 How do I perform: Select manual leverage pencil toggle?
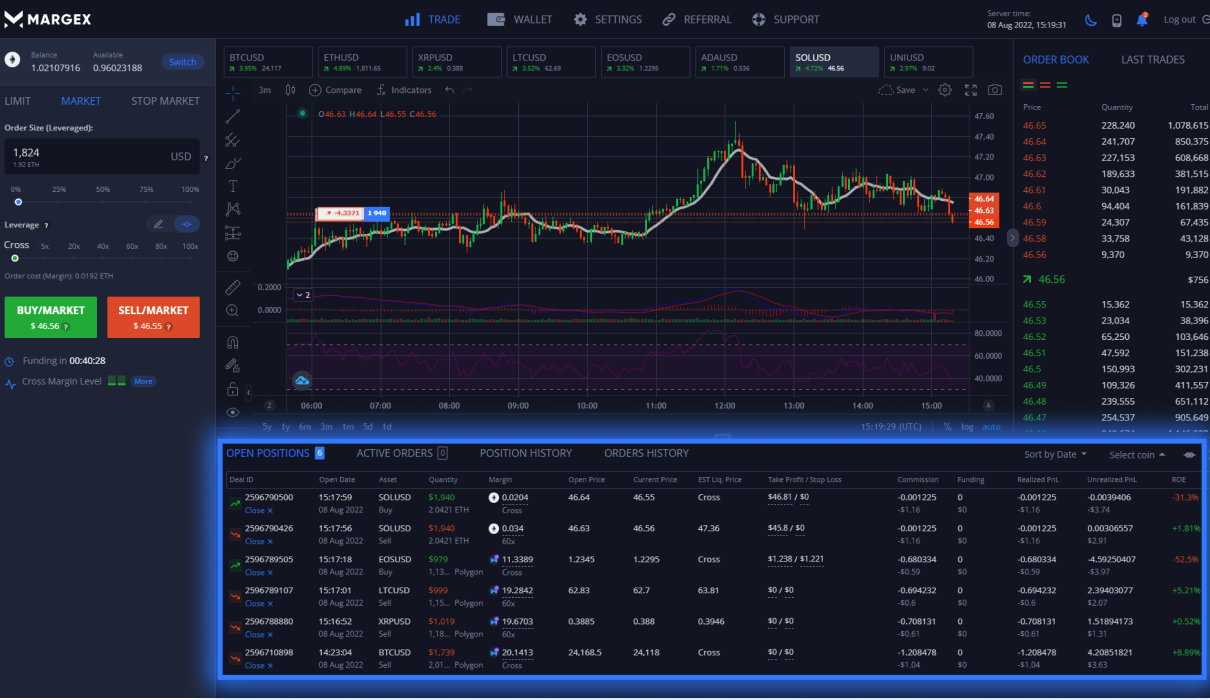[x=157, y=224]
